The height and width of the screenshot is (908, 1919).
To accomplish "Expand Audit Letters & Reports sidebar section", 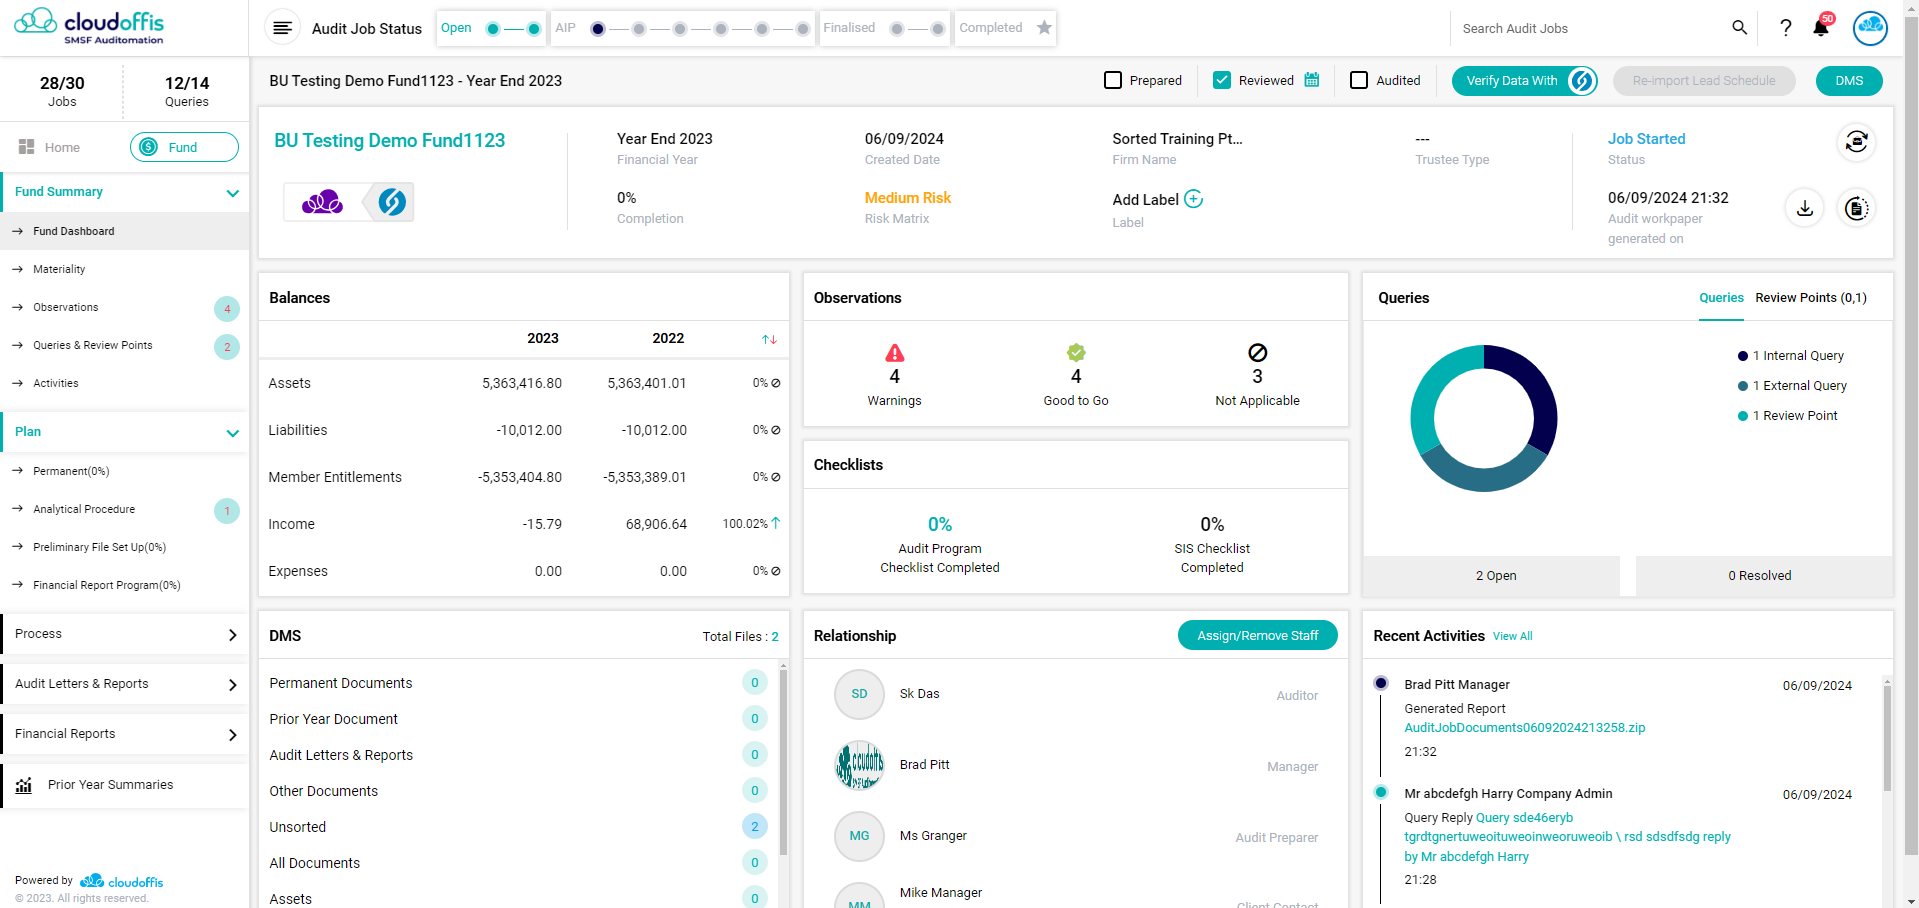I will point(124,684).
